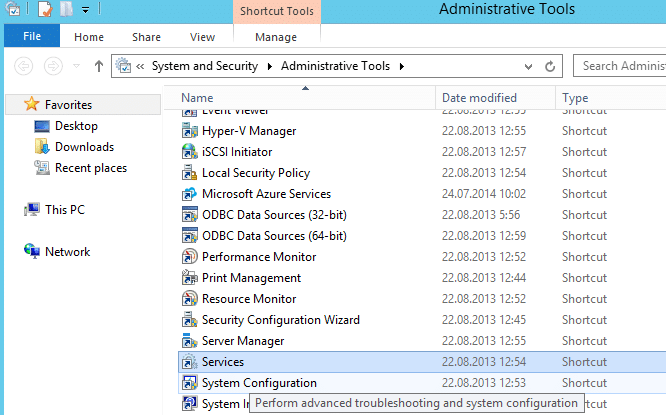Image resolution: width=666 pixels, height=415 pixels.
Task: Click the 'Performance Monitor' file name
Action: click(x=259, y=257)
